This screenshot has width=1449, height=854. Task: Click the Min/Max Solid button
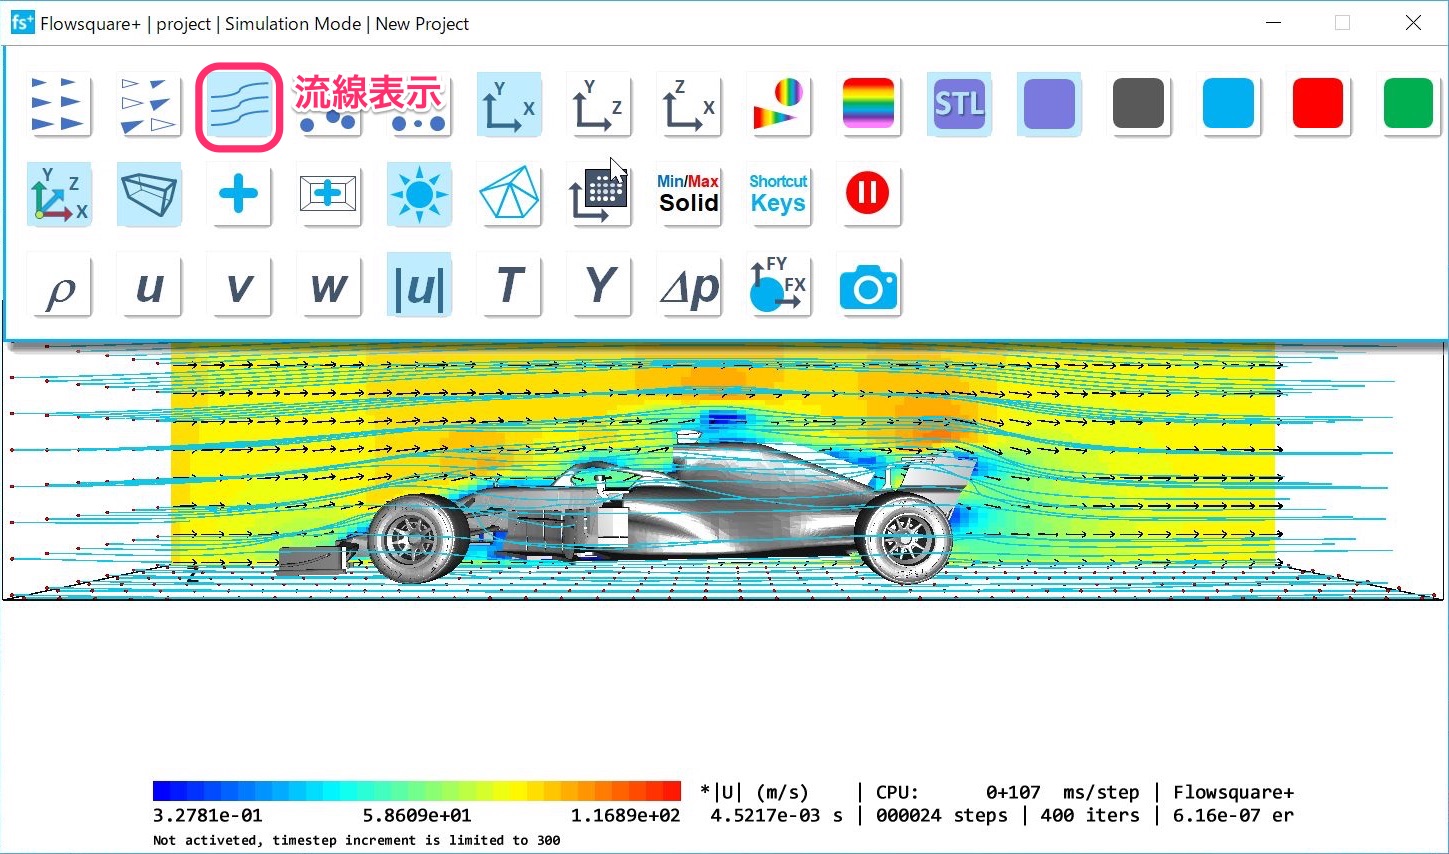(689, 194)
